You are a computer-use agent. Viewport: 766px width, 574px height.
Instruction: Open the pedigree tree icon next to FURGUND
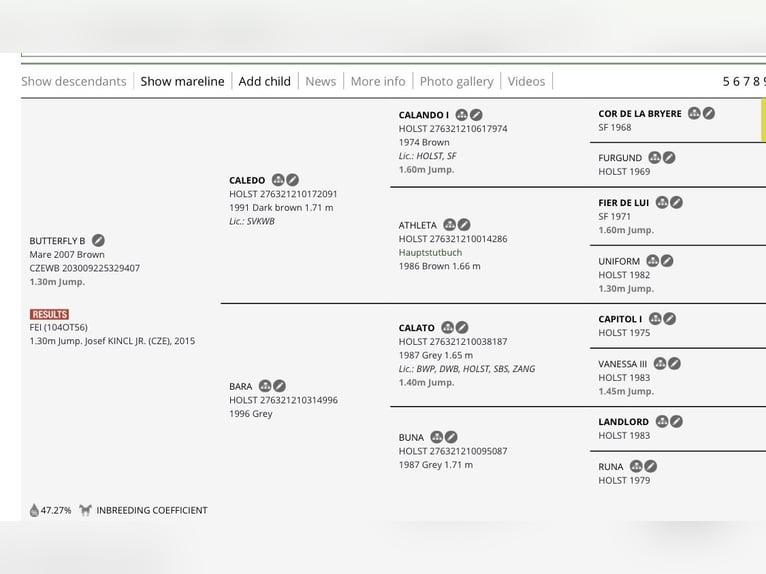(655, 158)
